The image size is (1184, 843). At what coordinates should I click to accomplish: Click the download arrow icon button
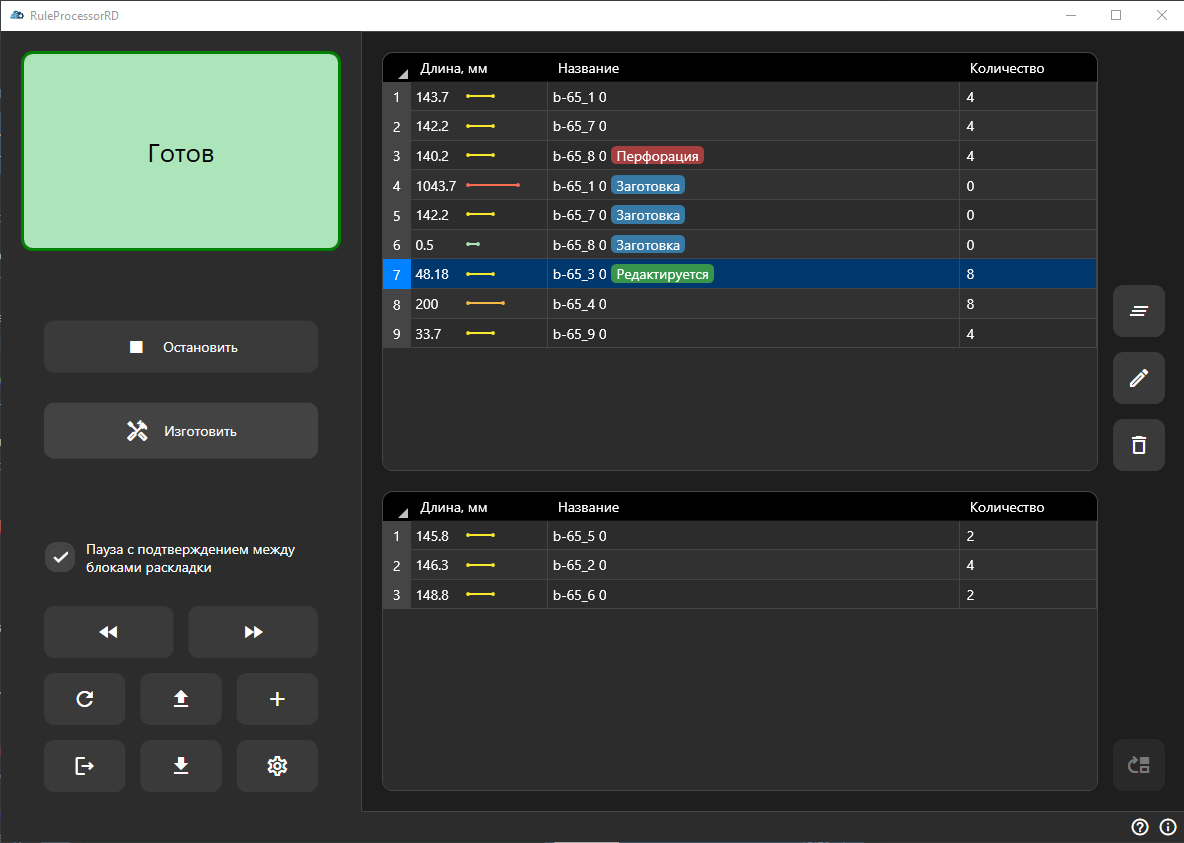pos(181,766)
